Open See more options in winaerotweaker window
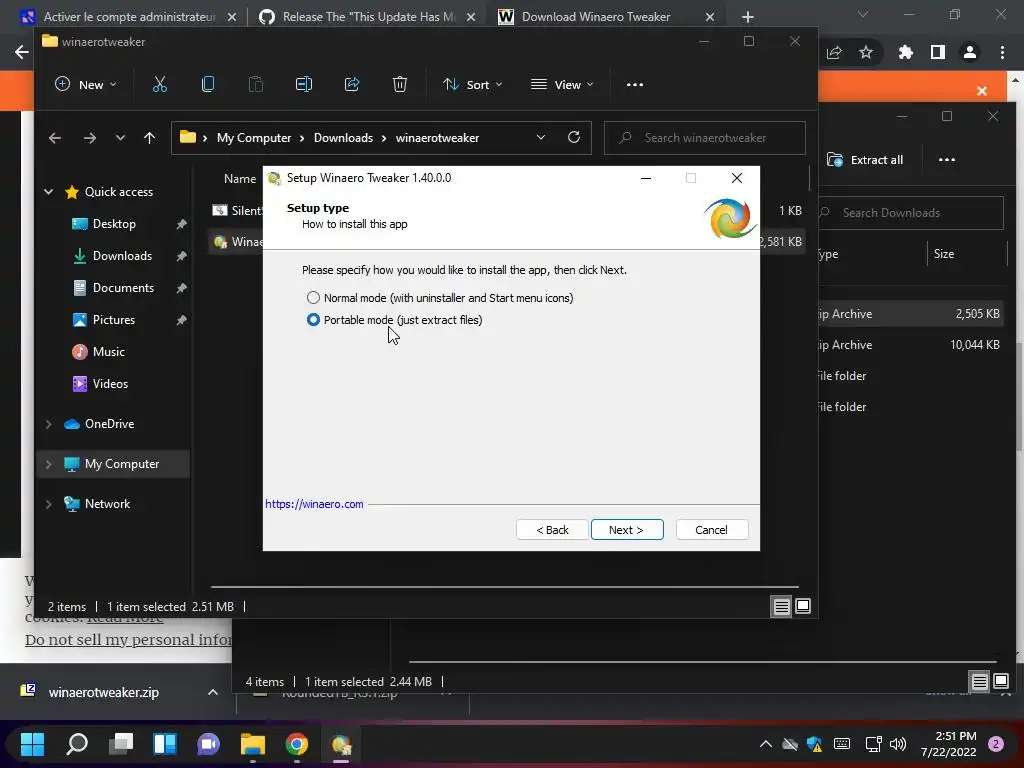This screenshot has height=768, width=1024. pos(635,84)
